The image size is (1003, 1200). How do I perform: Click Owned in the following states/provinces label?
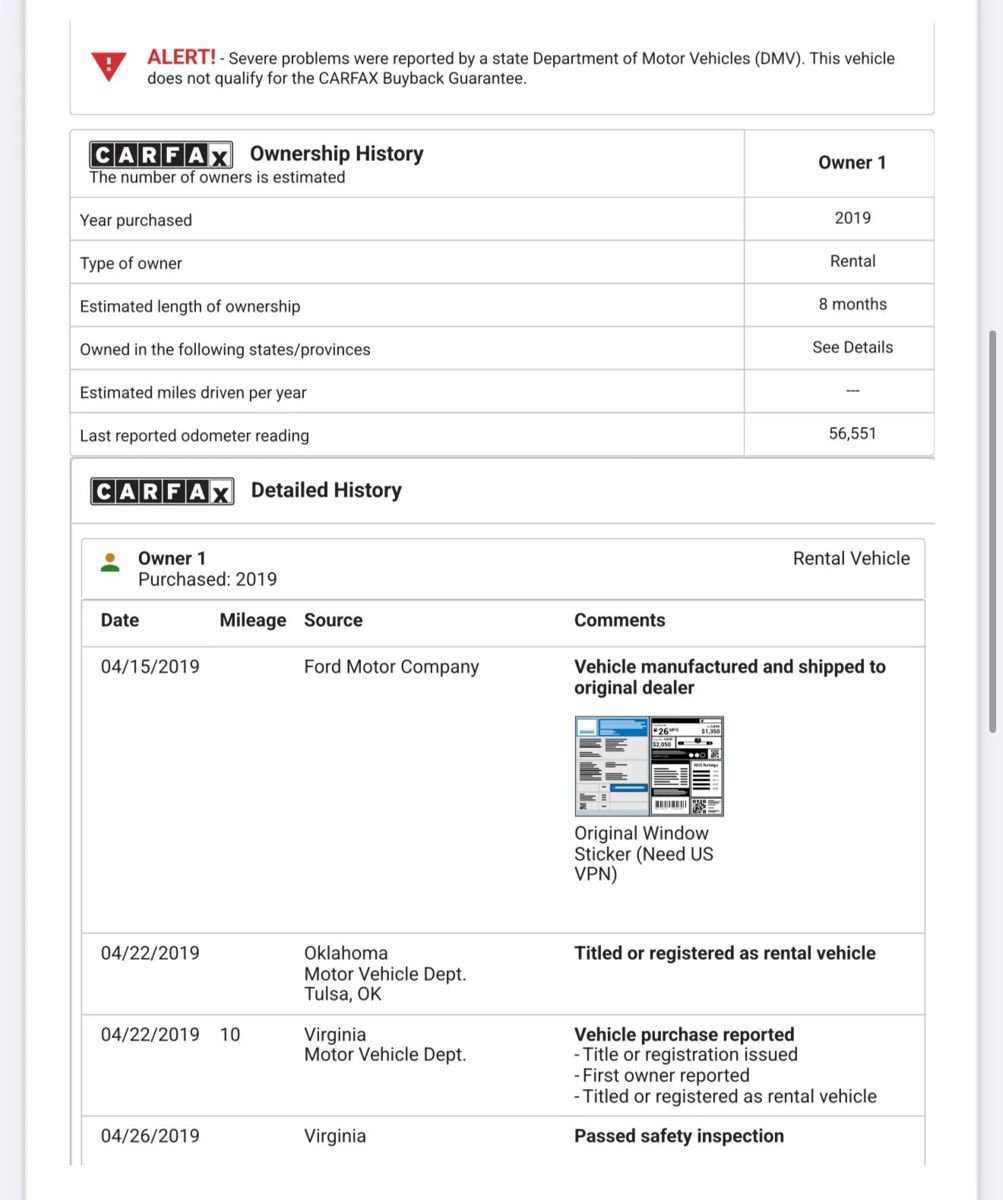pyautogui.click(x=225, y=349)
